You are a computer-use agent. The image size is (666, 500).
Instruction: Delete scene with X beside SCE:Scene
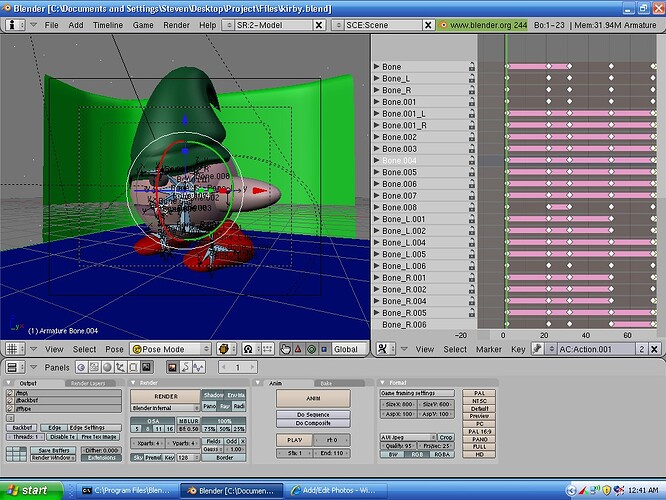tap(428, 25)
